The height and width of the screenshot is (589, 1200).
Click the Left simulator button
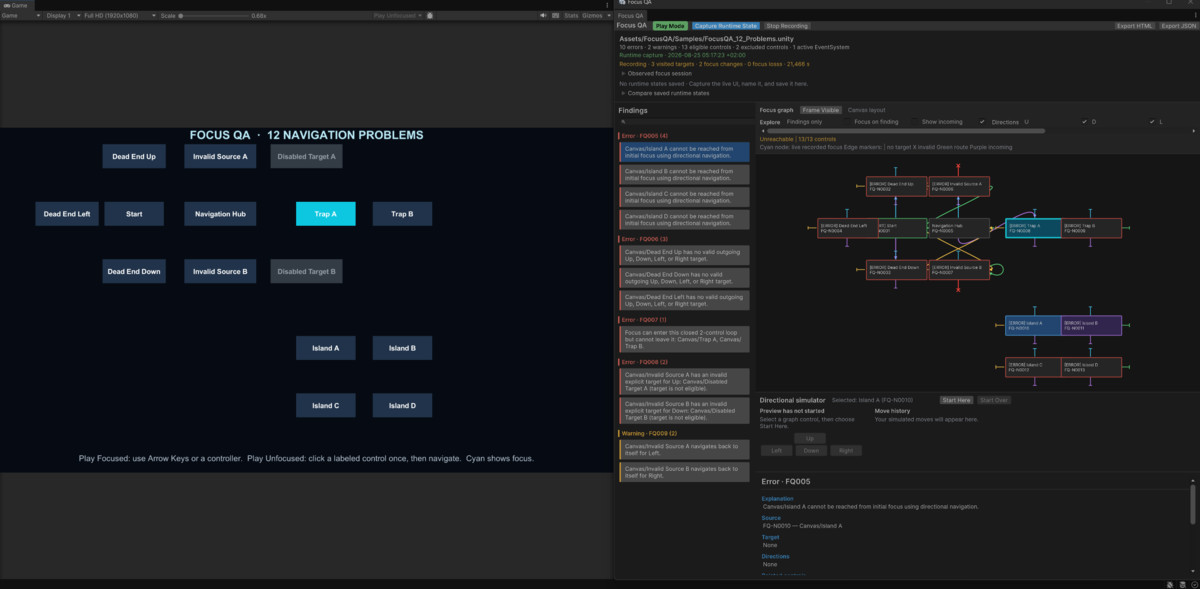(776, 451)
